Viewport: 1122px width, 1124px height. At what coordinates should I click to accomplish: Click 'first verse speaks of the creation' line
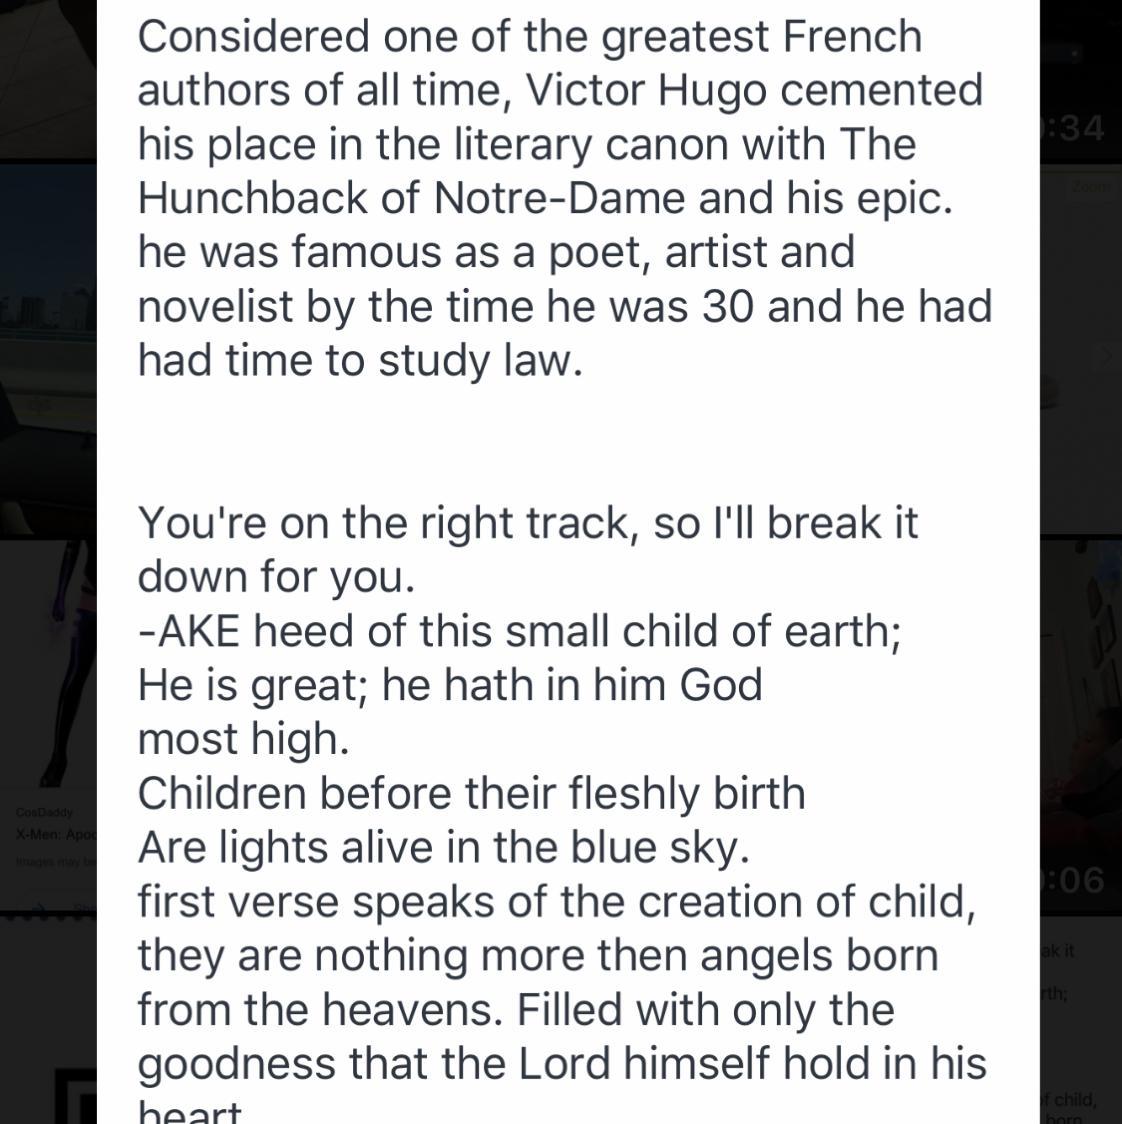coord(556,902)
